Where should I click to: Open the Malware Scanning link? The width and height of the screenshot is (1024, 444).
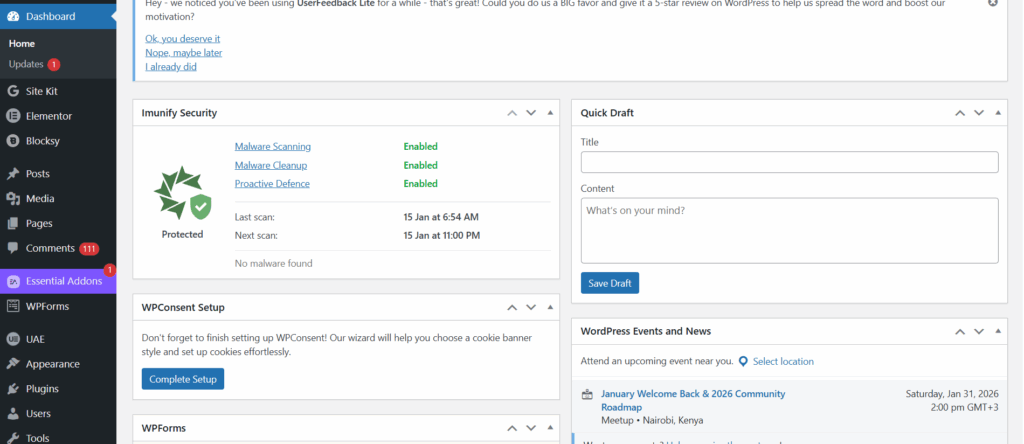(x=273, y=147)
